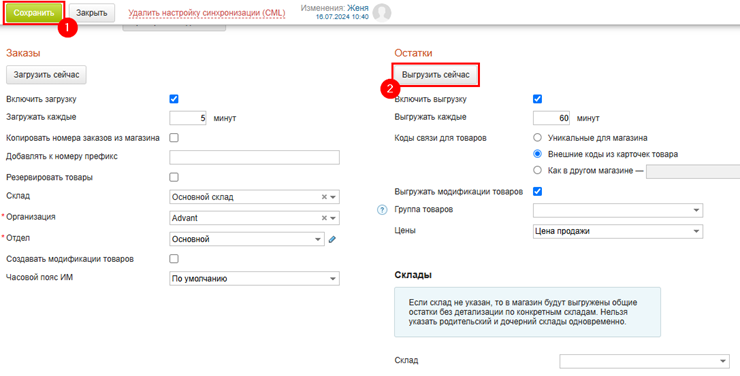Click Удалить настройку синхронизации (CML) link
The height and width of the screenshot is (376, 740).
(x=207, y=13)
